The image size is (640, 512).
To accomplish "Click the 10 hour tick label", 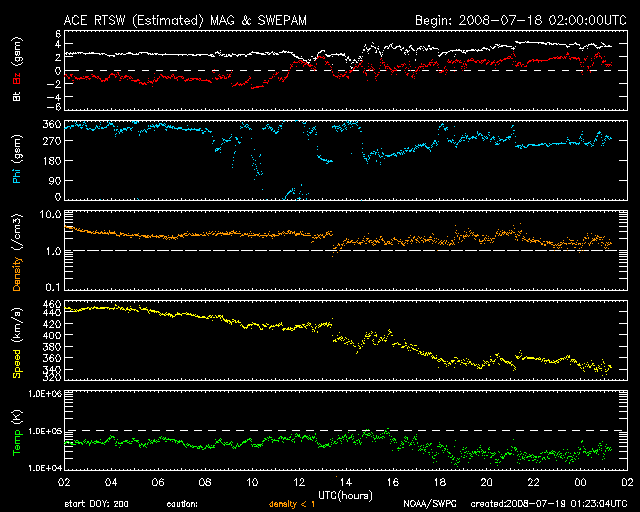I will pos(252,483).
